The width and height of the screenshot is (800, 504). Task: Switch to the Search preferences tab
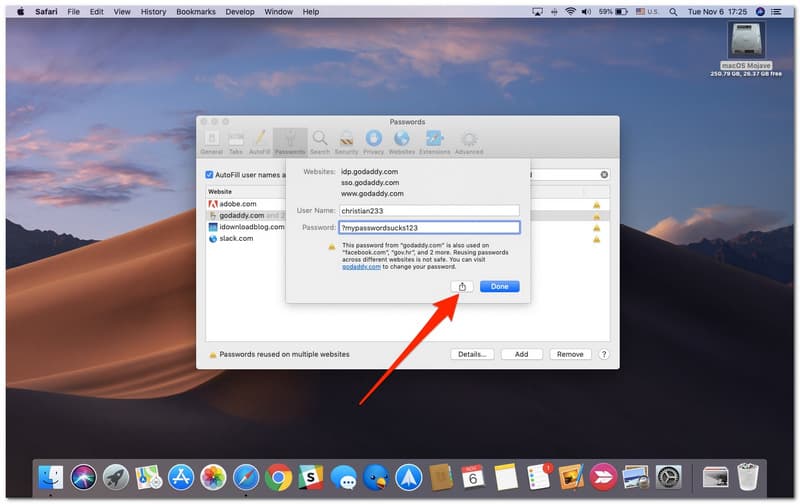pyautogui.click(x=320, y=142)
